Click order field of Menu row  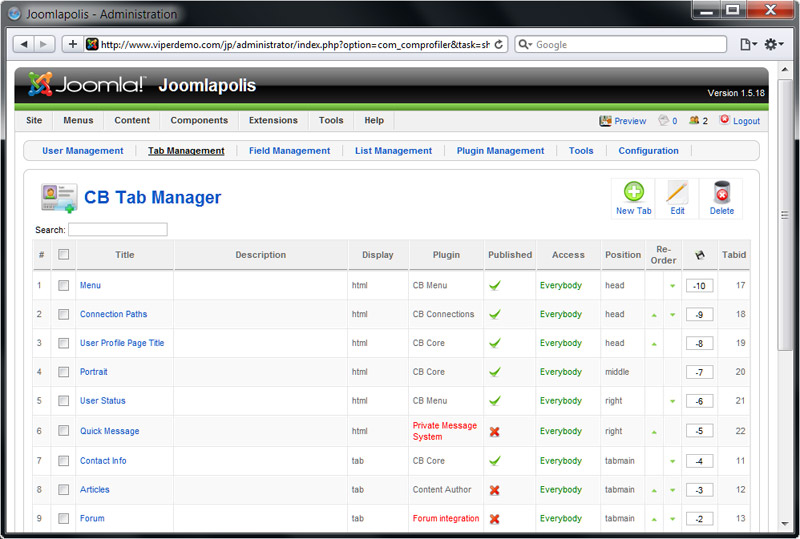click(x=699, y=286)
